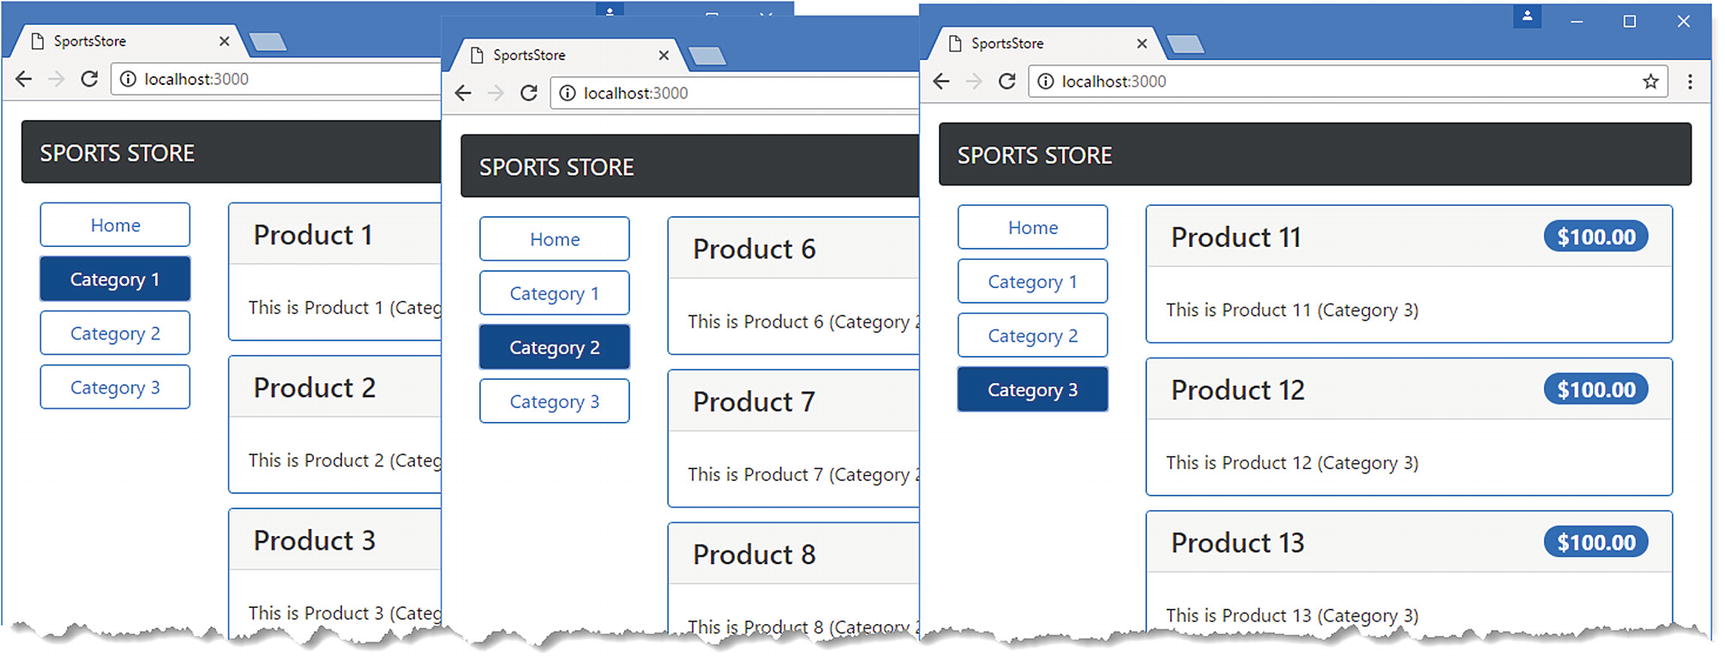
Task: Reload page in leftmost browser window
Action: (89, 79)
